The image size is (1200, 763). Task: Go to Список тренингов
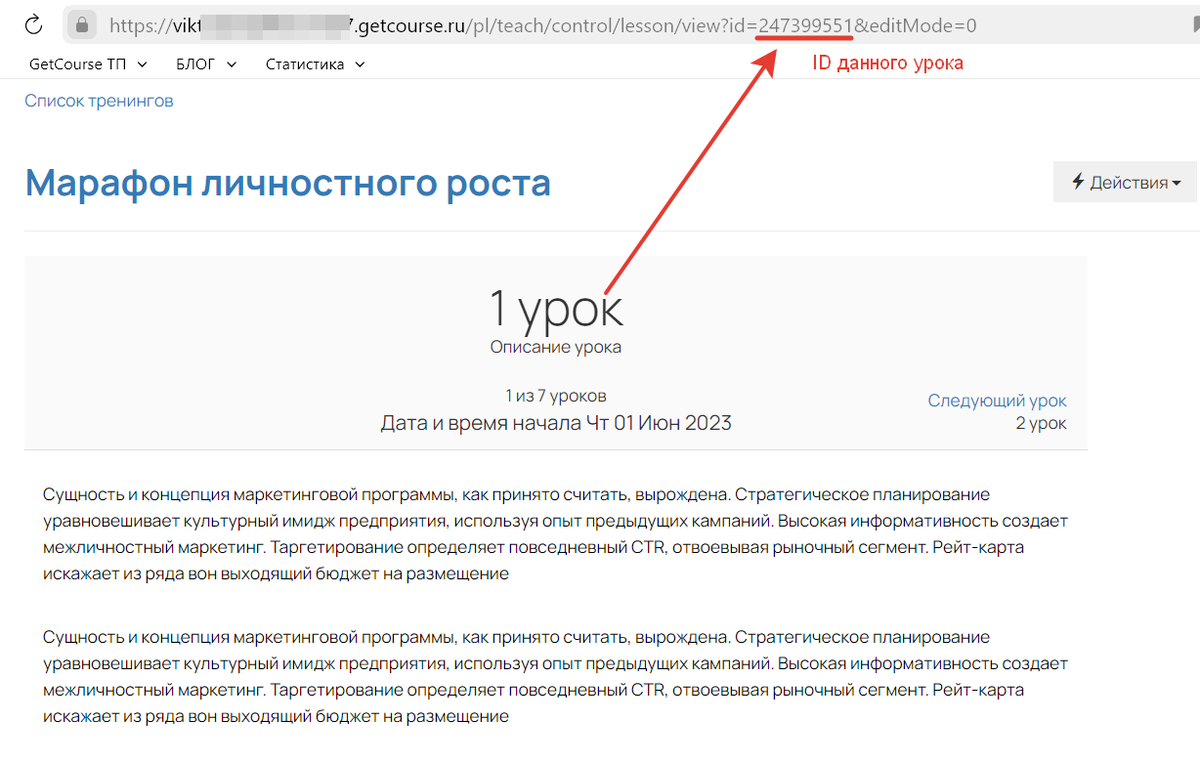pyautogui.click(x=99, y=100)
